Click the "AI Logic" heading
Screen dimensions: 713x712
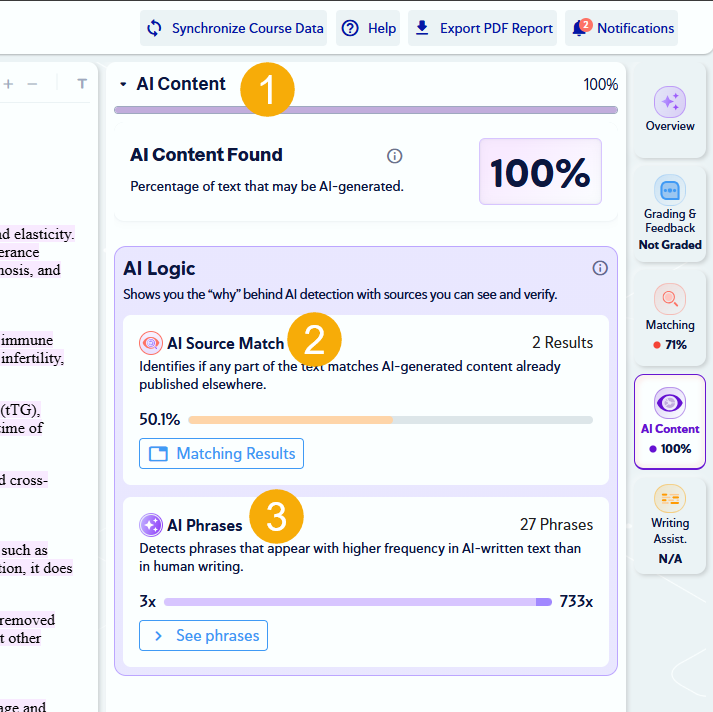click(x=159, y=268)
